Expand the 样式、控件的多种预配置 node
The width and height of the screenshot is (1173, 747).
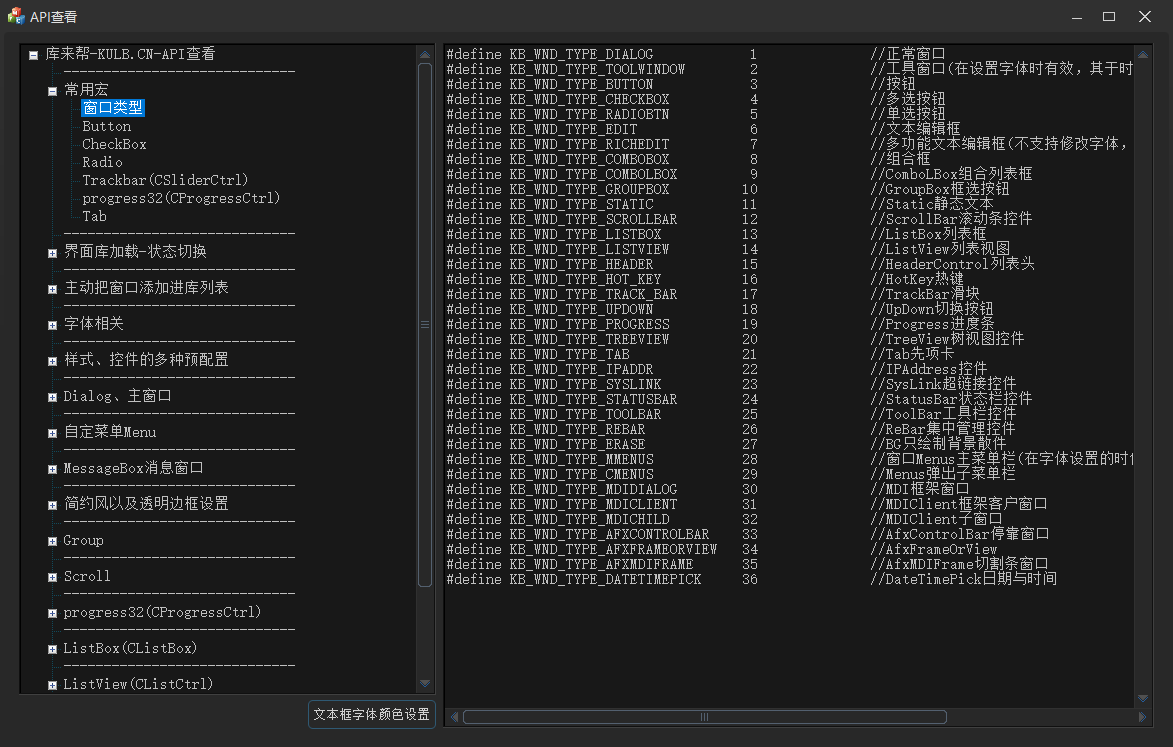(52, 361)
